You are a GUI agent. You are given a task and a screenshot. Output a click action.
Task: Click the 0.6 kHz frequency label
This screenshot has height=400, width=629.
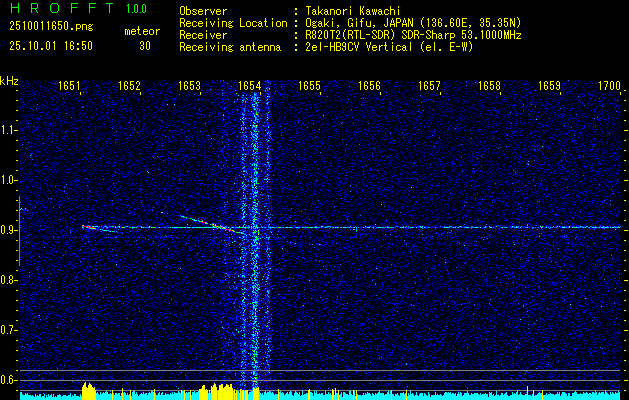point(7,380)
